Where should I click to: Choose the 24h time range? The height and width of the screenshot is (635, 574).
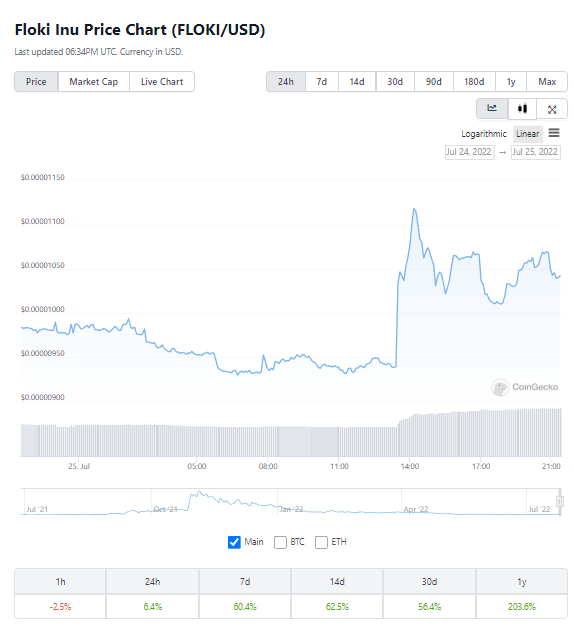tap(286, 82)
